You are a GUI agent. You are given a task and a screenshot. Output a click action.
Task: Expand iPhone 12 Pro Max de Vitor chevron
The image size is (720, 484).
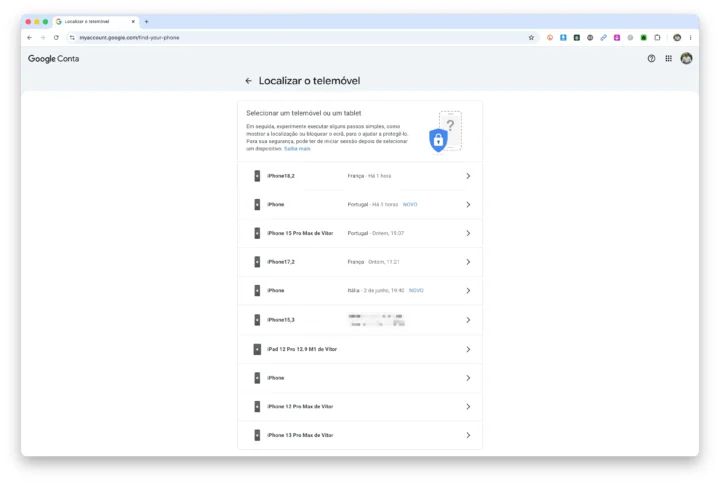(468, 406)
